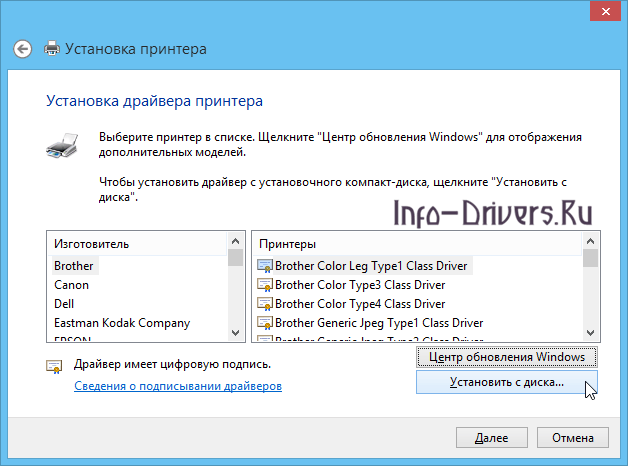The width and height of the screenshot is (628, 466).
Task: Select Canon in the manufacturer list
Action: point(72,285)
